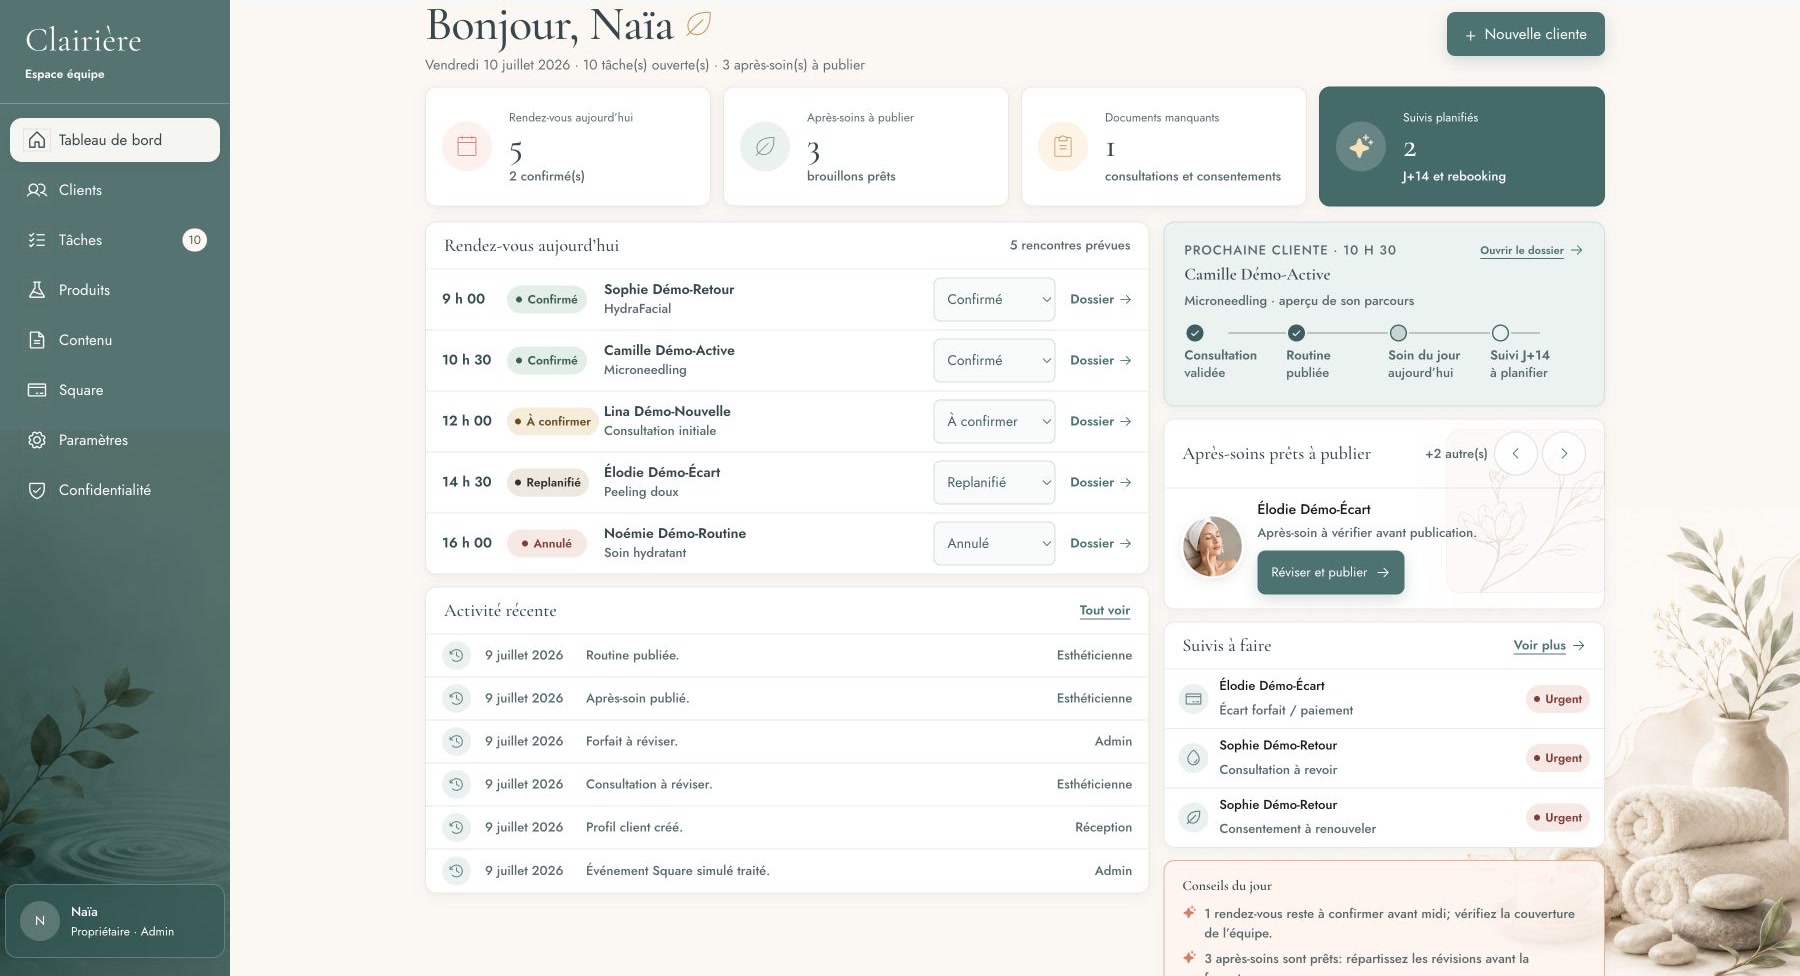Click the people icon beside Clients
This screenshot has width=1800, height=976.
click(x=37, y=190)
